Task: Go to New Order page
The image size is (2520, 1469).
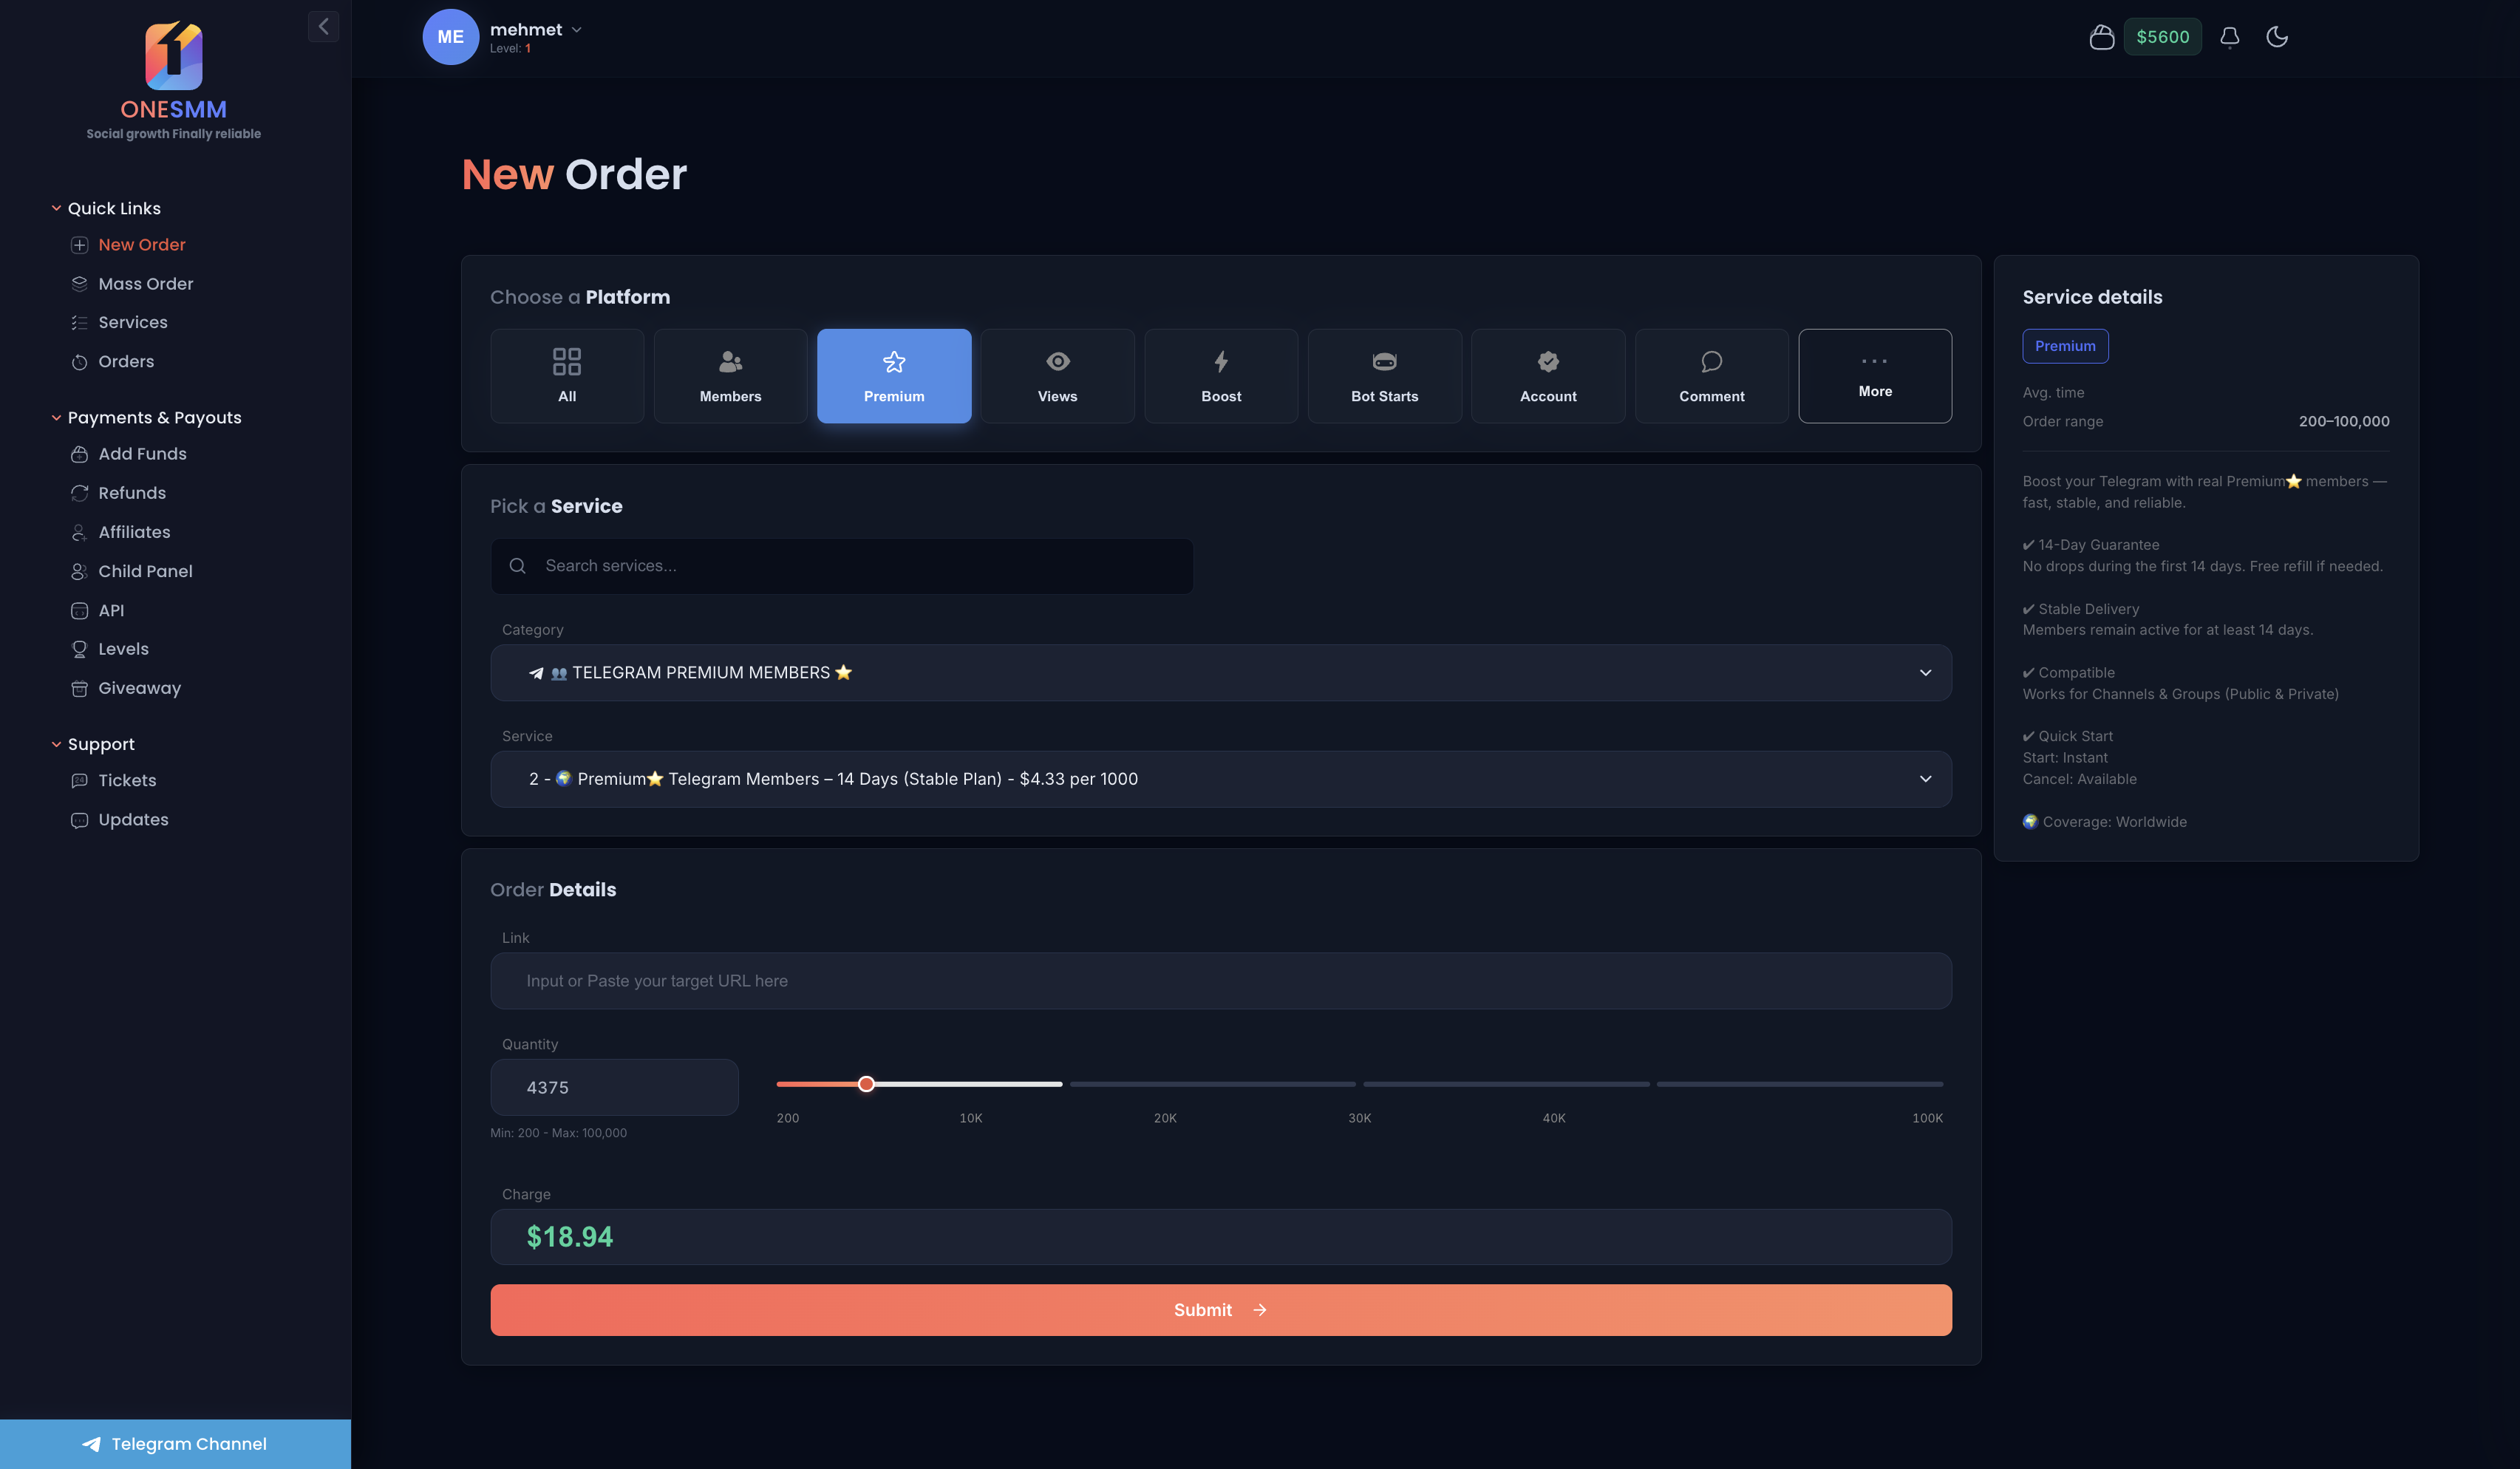Action: 141,245
